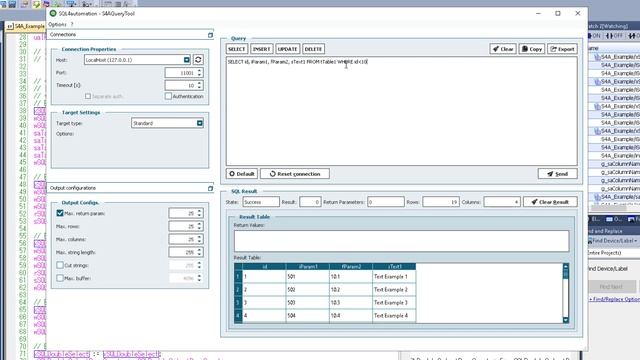Open the Options menu
Image resolution: width=640 pixels, height=360 pixels.
coord(57,24)
